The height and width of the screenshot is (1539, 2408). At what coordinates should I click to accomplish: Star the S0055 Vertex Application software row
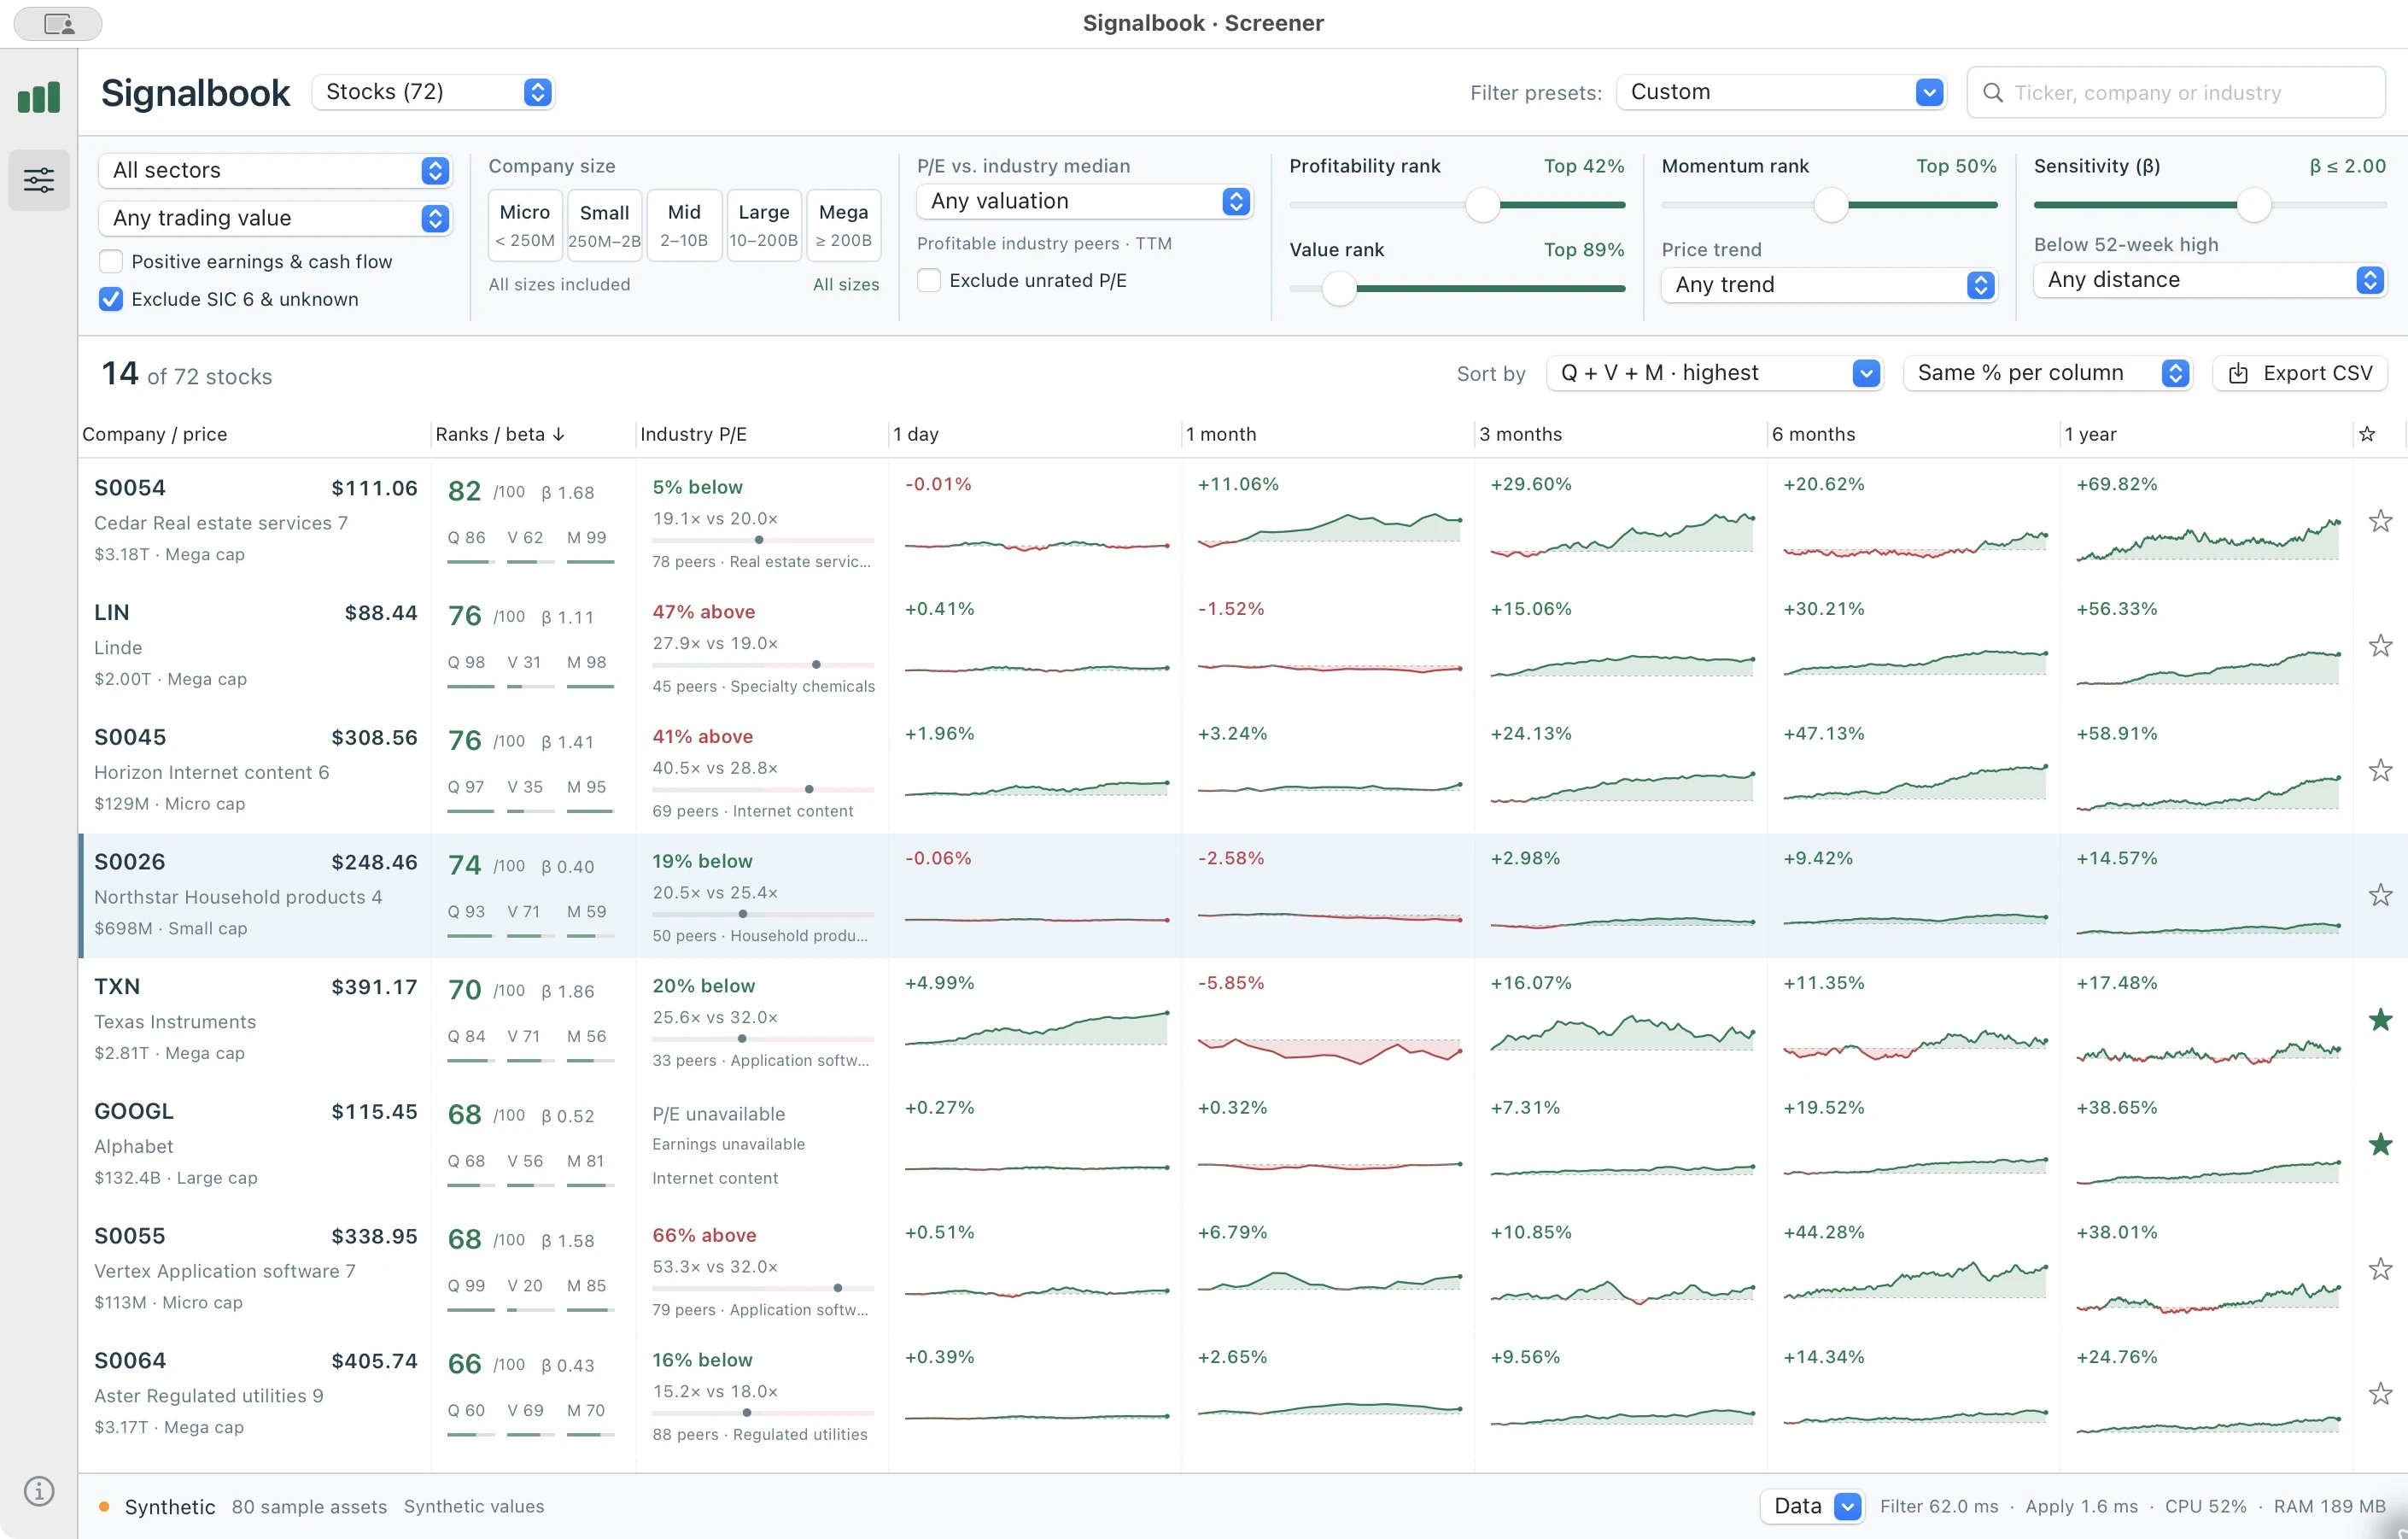click(2380, 1269)
